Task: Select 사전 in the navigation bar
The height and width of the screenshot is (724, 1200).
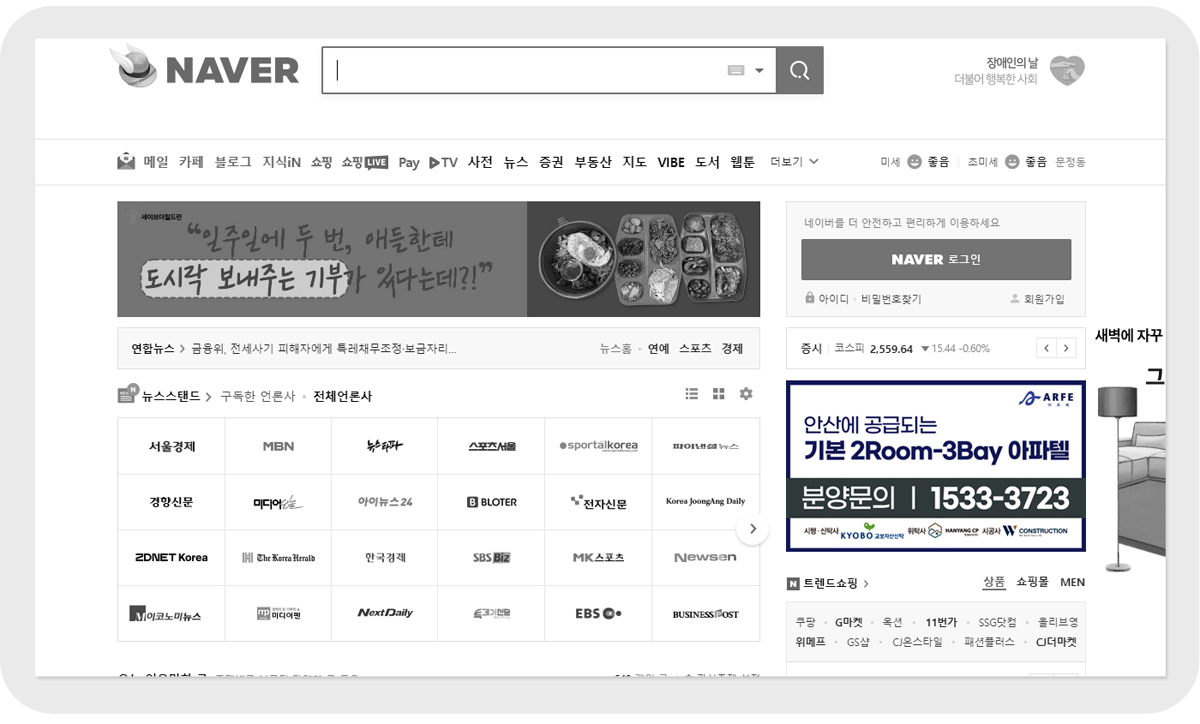Action: pyautogui.click(x=480, y=162)
